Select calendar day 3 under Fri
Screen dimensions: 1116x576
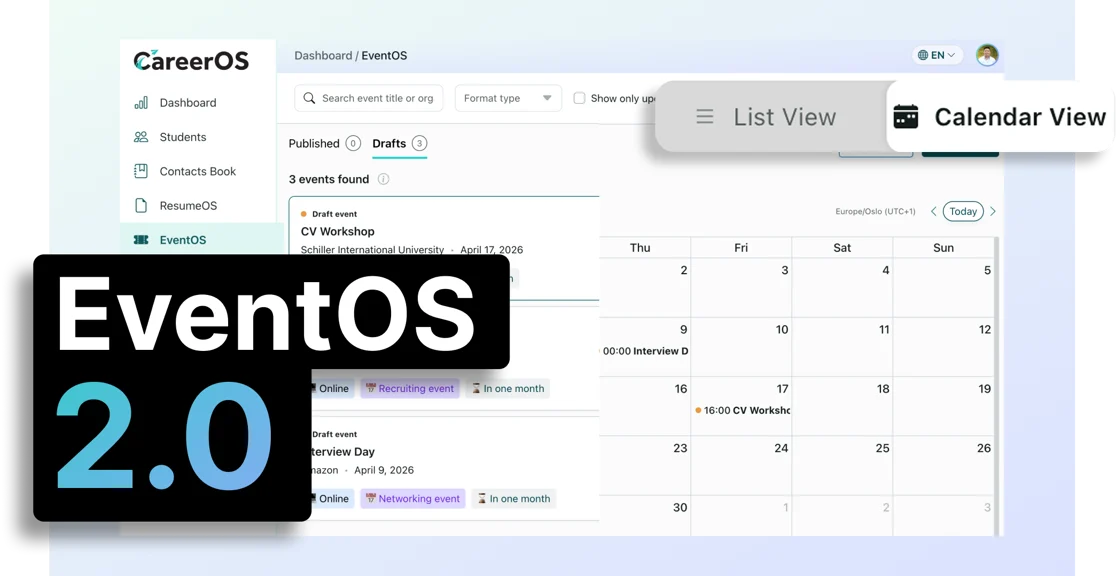(x=741, y=288)
